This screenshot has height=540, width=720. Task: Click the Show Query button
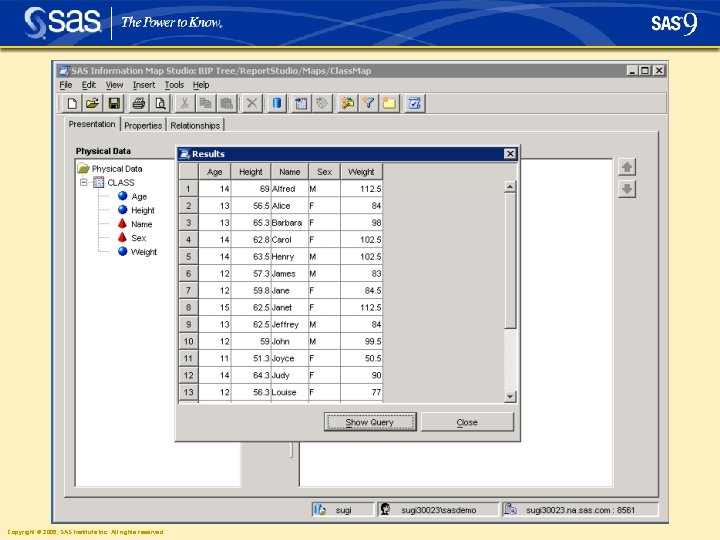tap(370, 422)
